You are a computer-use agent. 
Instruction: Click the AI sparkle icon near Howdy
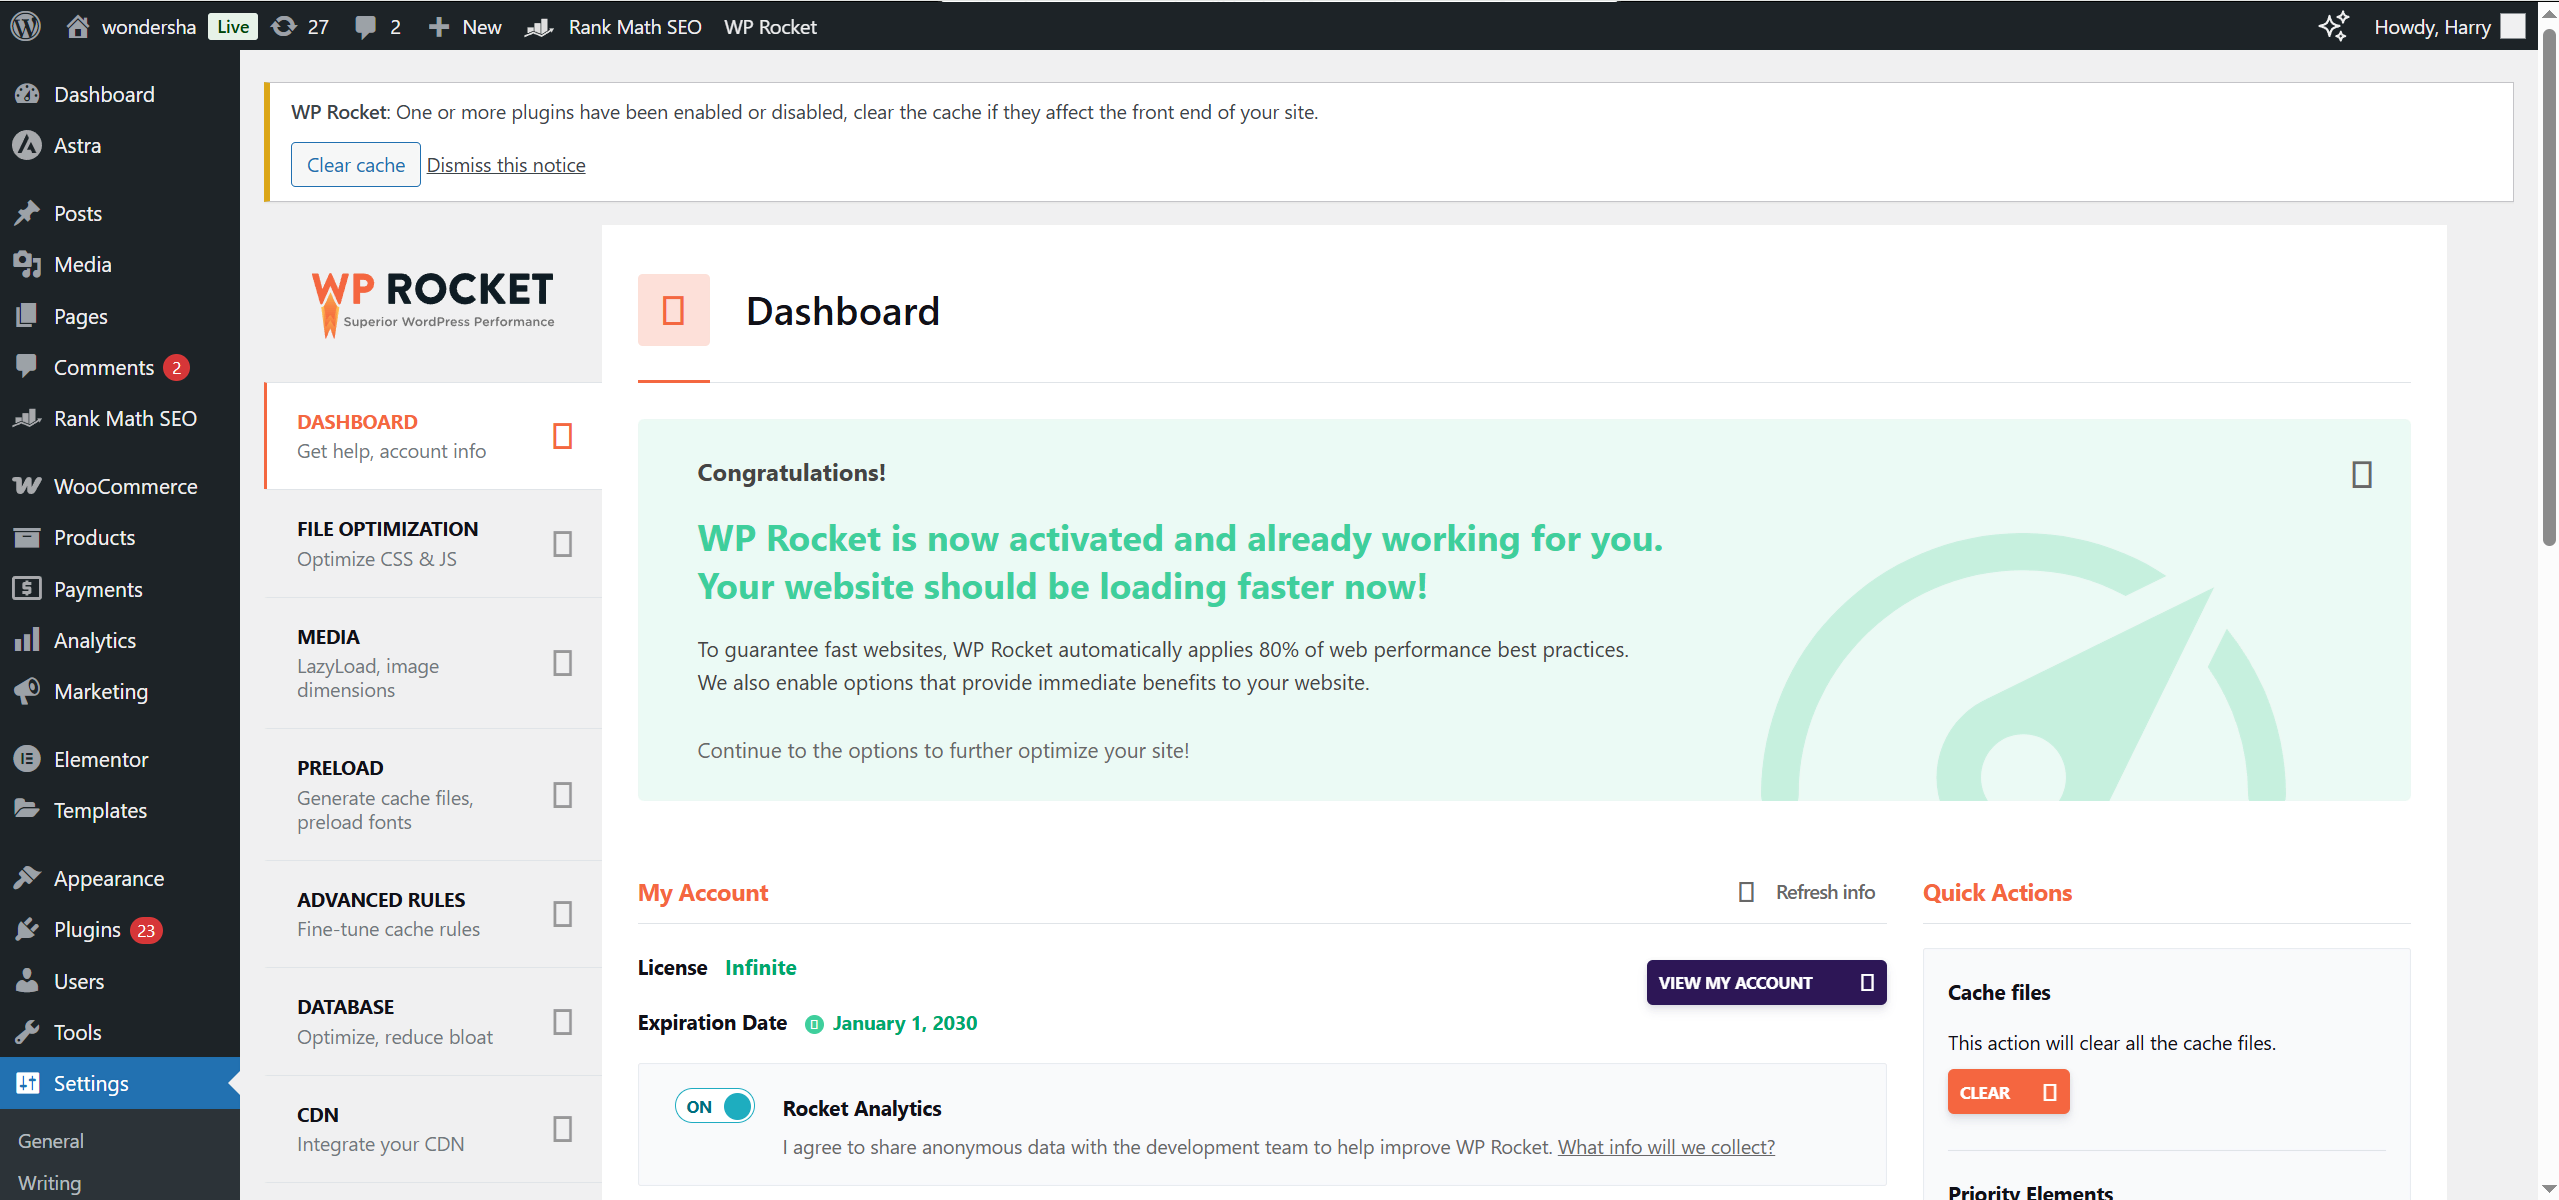tap(2333, 26)
